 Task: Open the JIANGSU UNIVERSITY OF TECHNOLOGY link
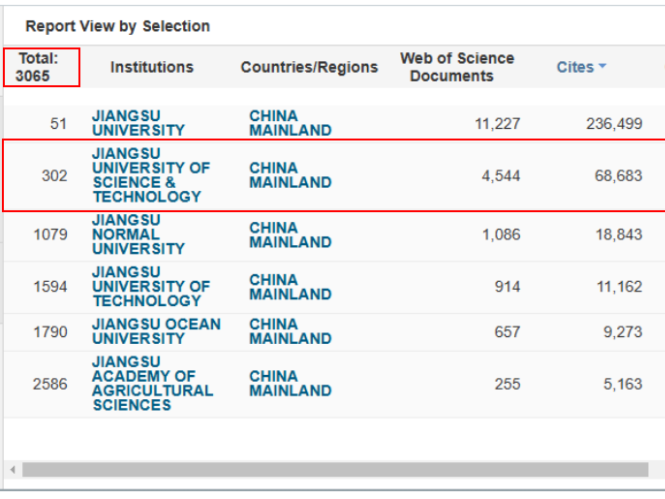point(151,287)
